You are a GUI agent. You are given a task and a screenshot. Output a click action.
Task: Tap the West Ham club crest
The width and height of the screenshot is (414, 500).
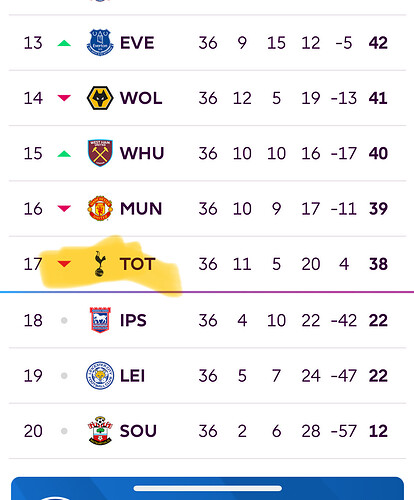(100, 153)
